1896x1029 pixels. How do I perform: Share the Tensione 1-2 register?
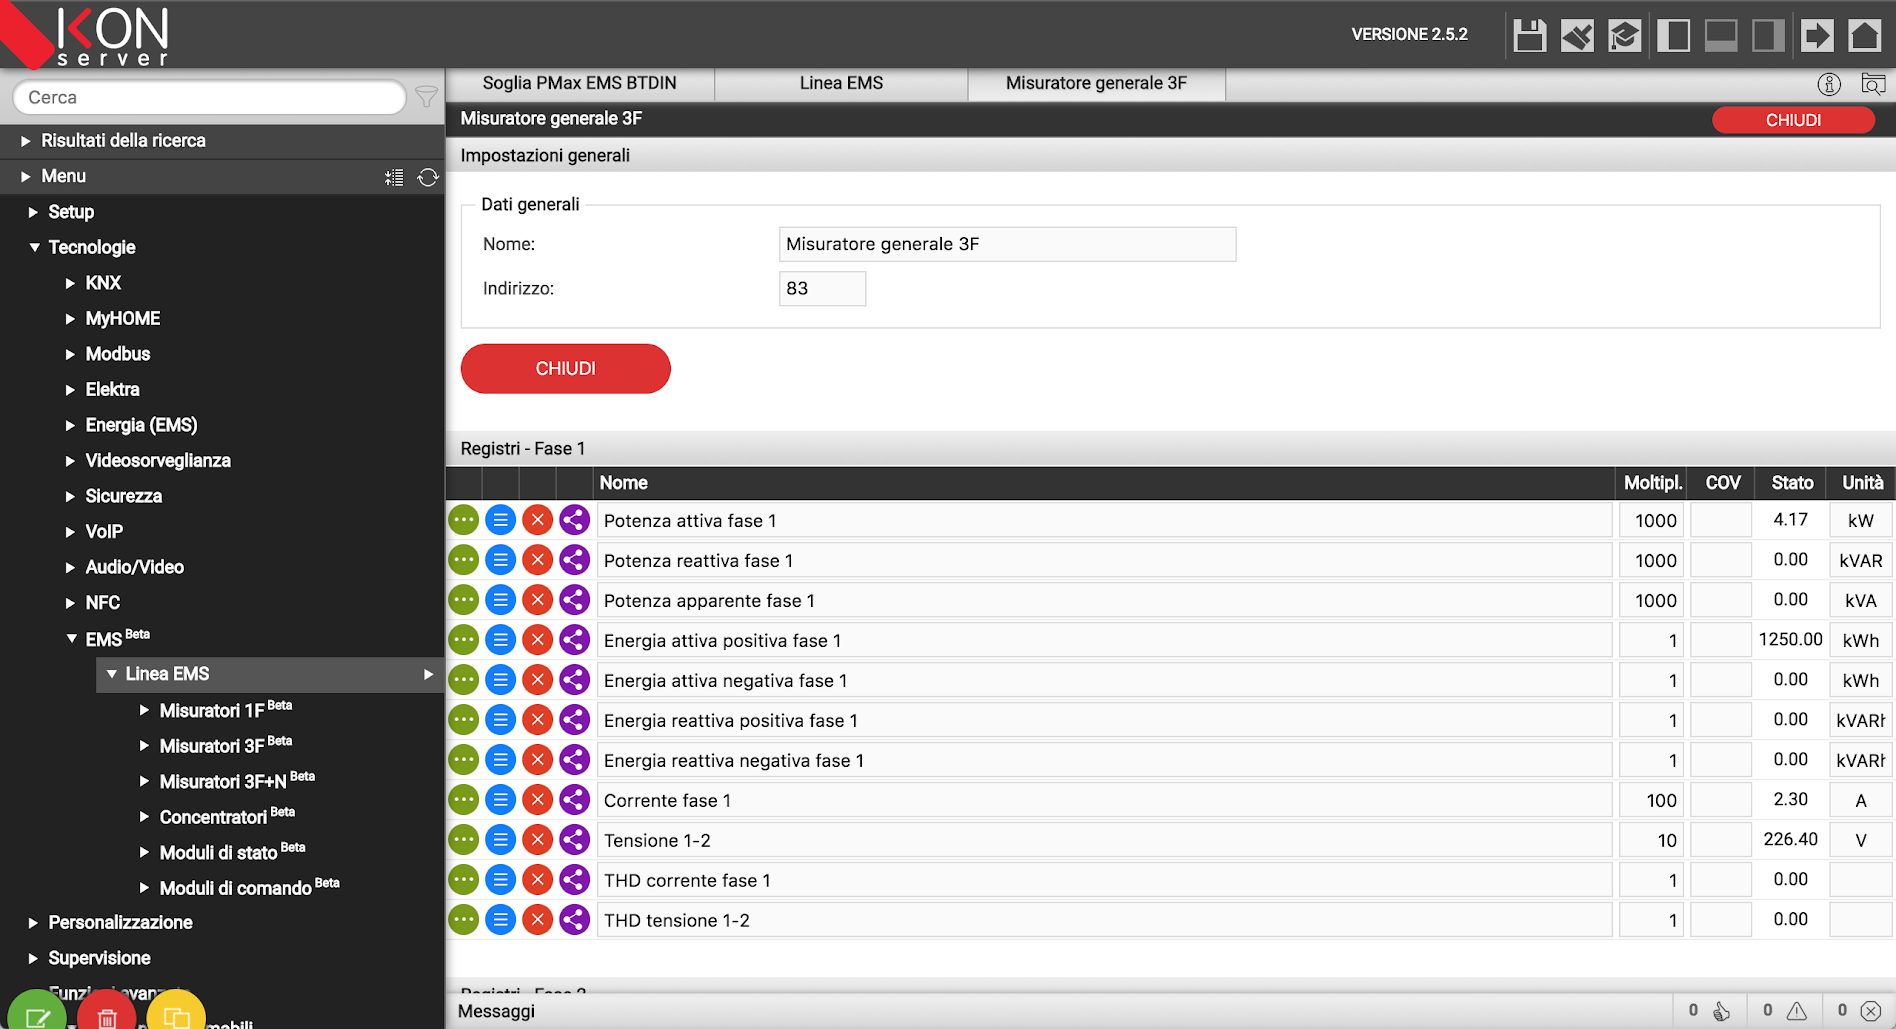point(574,840)
